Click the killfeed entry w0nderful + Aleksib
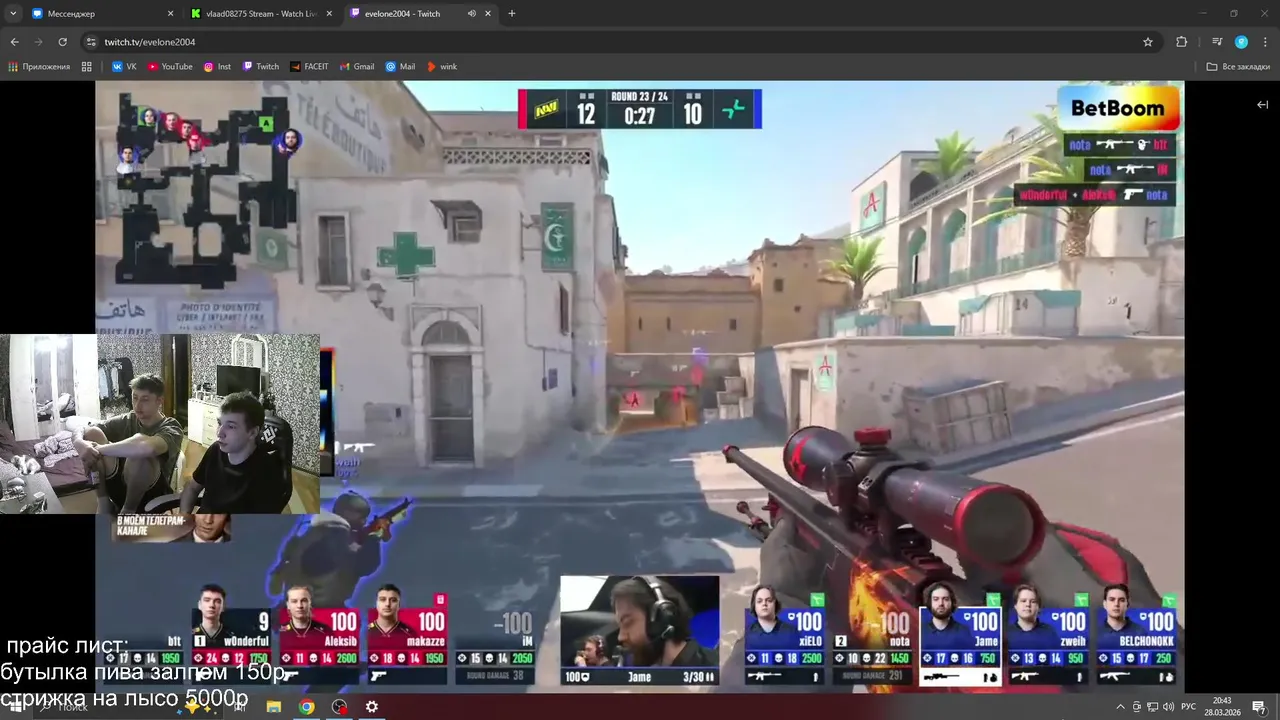1280x720 pixels. click(1094, 195)
